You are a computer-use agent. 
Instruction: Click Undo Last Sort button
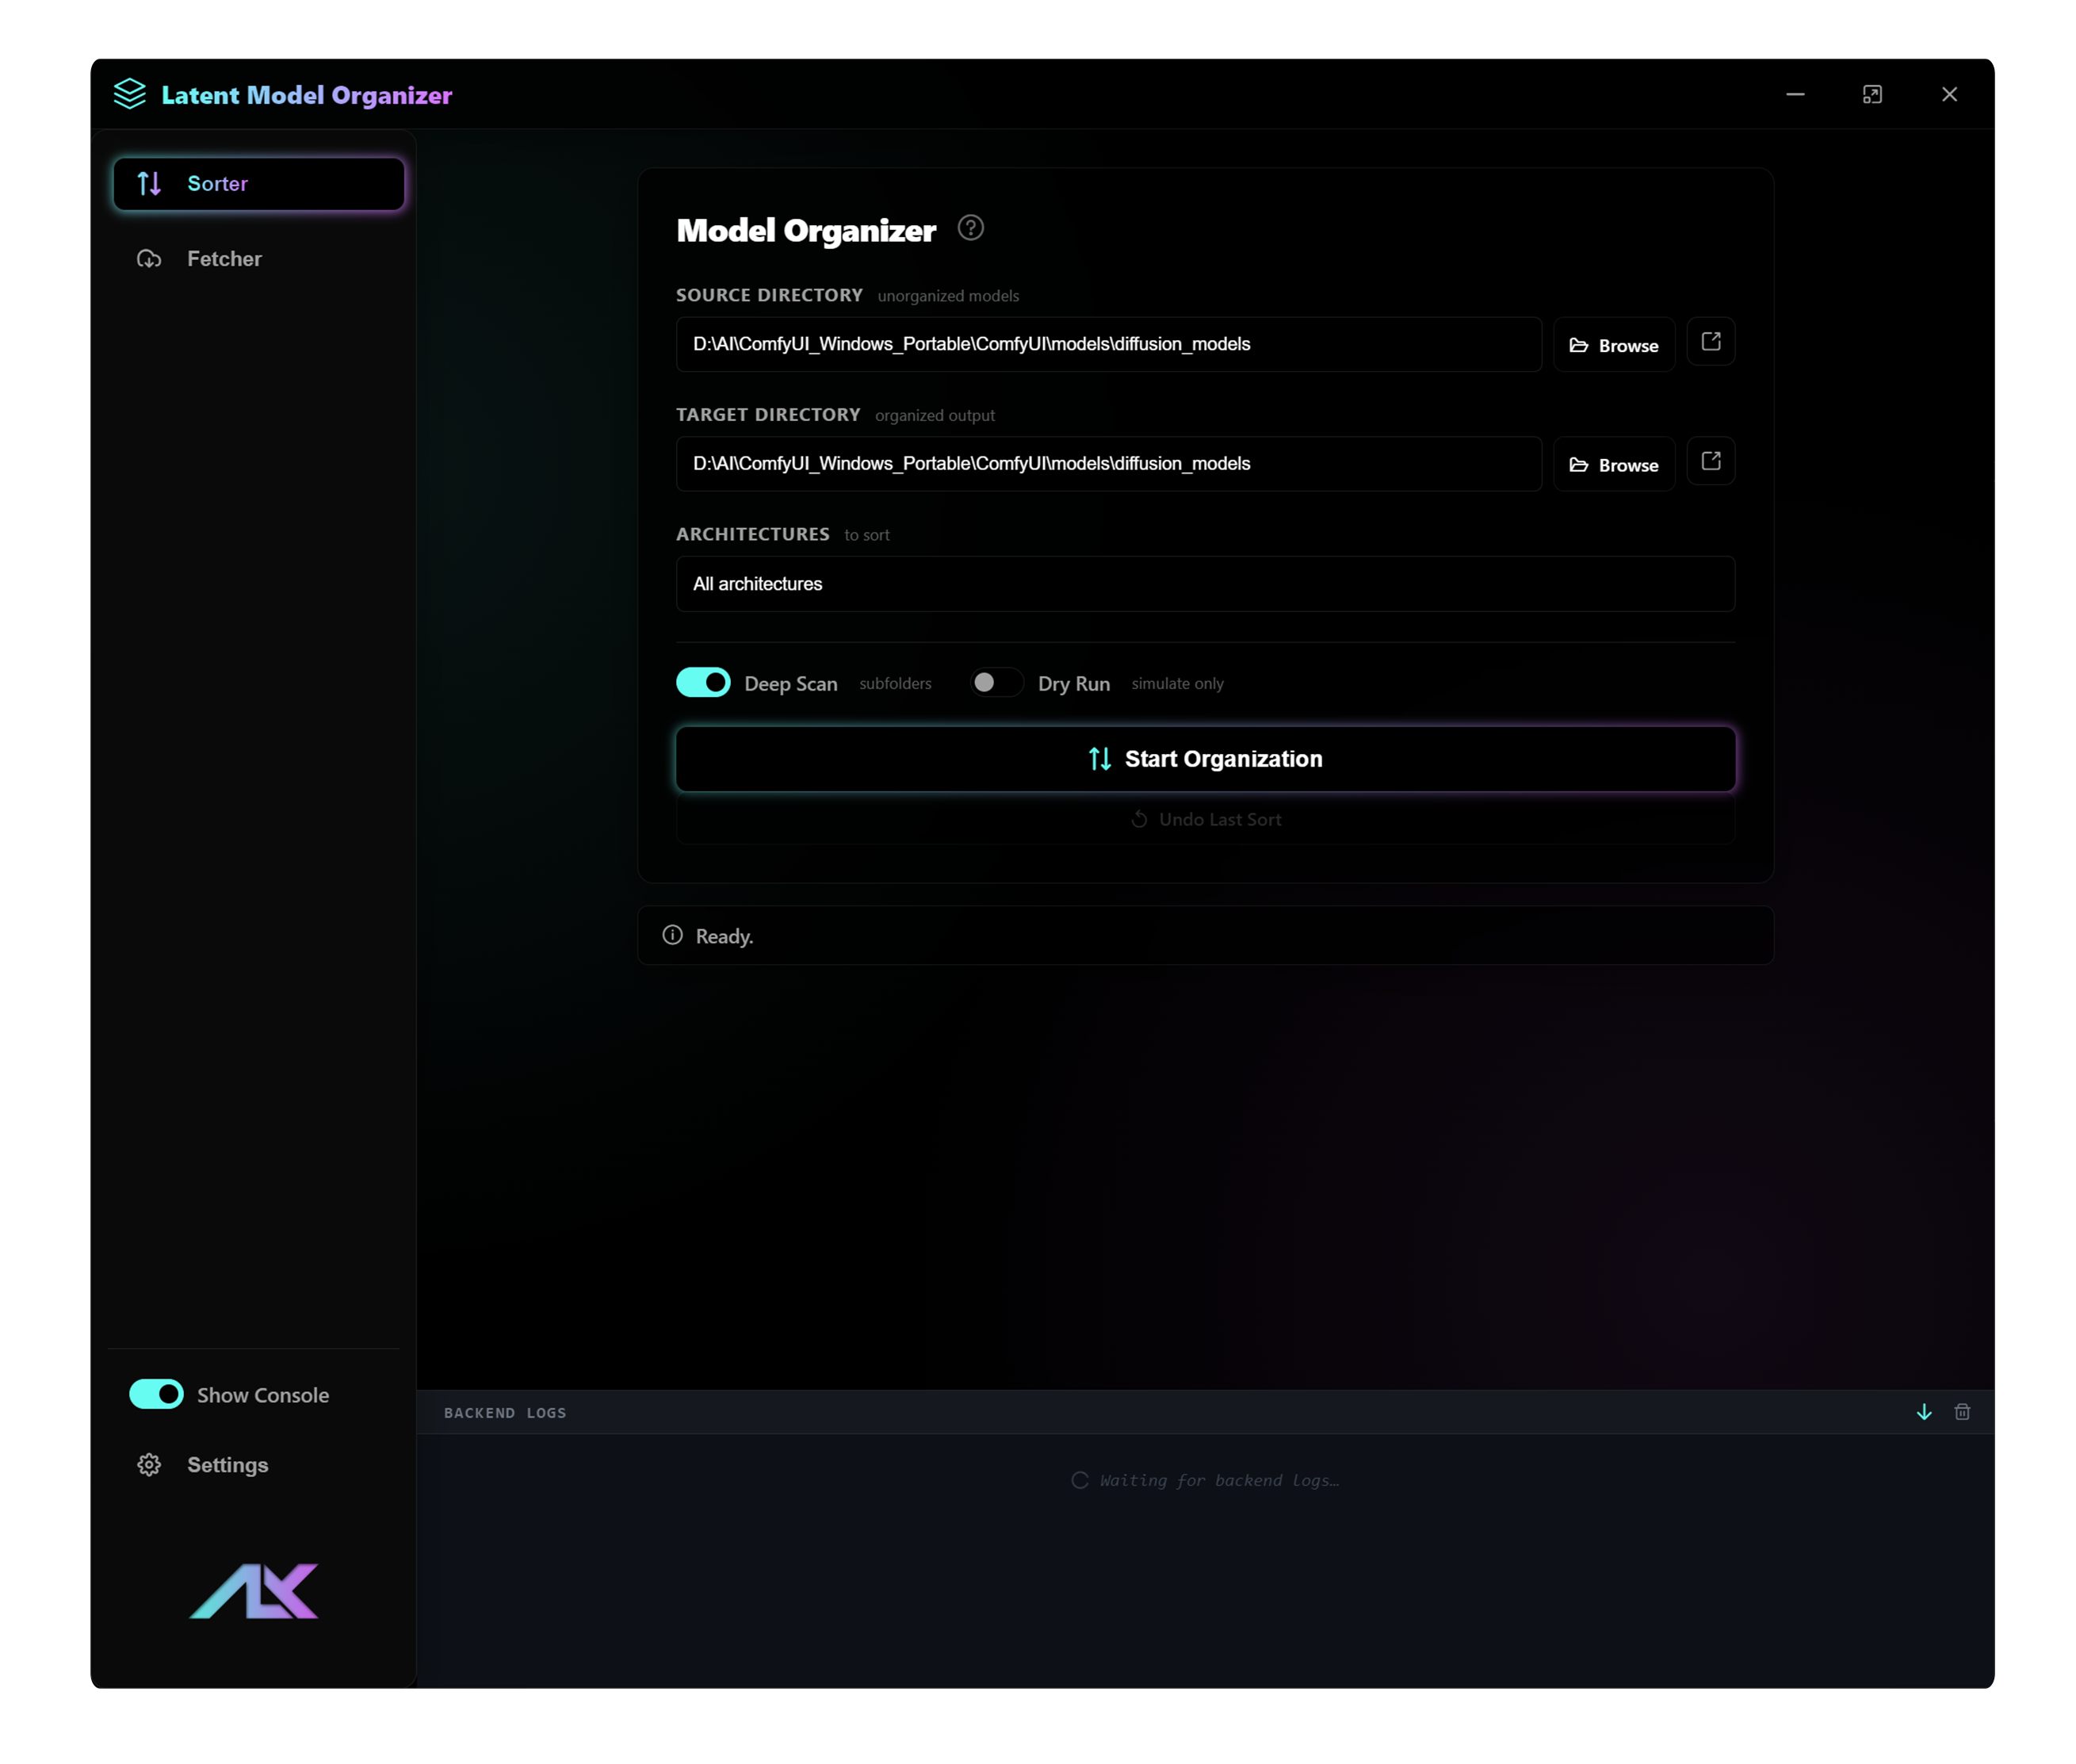pyautogui.click(x=1204, y=819)
